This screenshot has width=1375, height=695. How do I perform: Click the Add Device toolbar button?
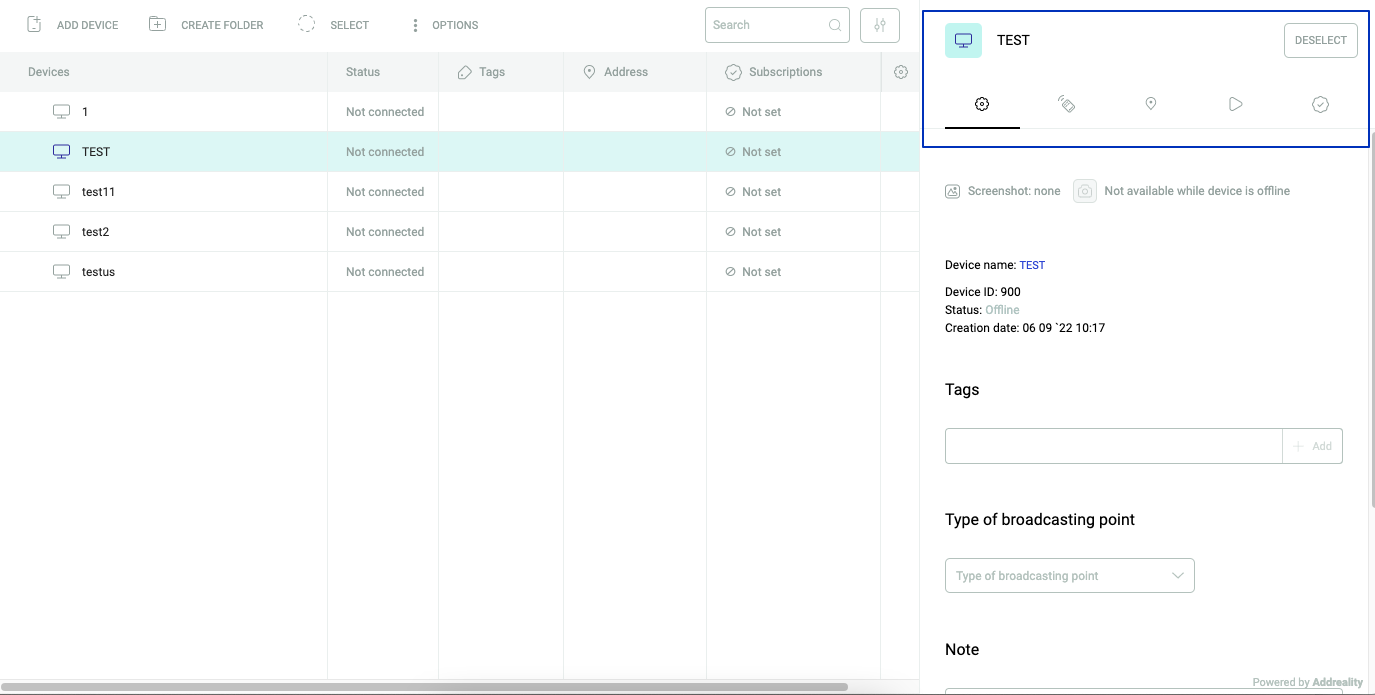click(72, 25)
